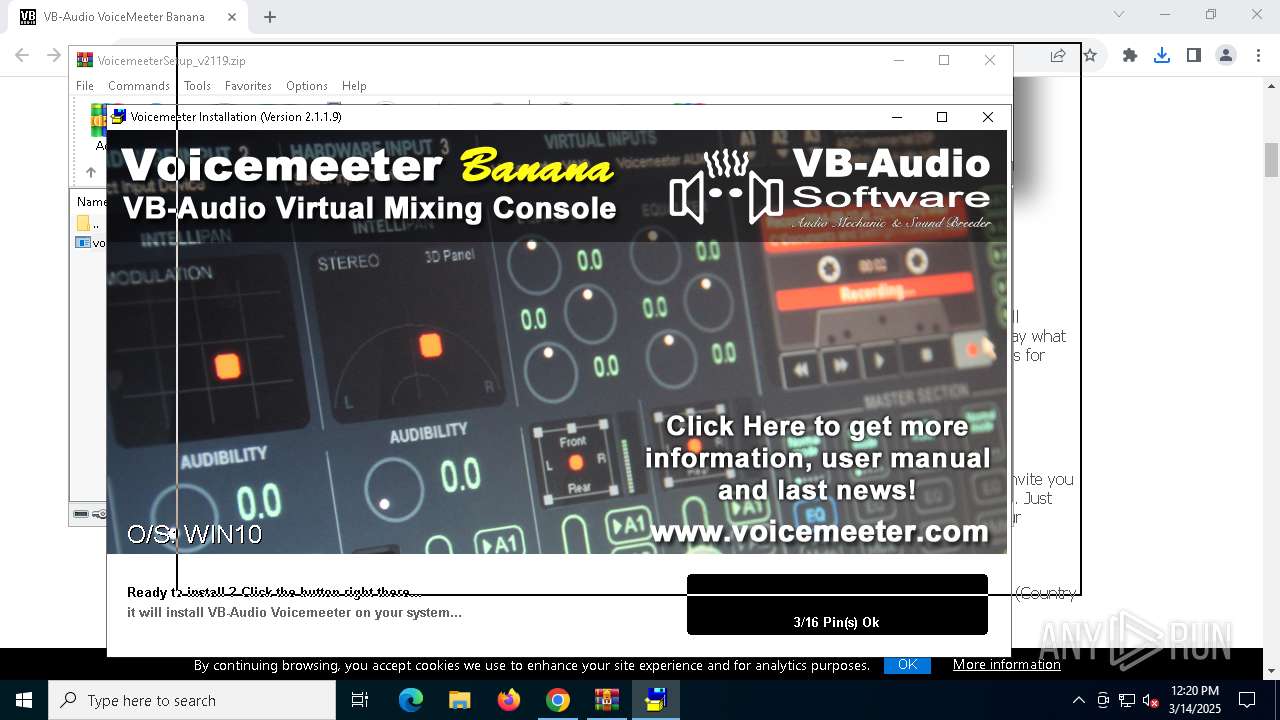Close the Voicemeeter Installation window
Image resolution: width=1280 pixels, height=720 pixels.
point(988,117)
